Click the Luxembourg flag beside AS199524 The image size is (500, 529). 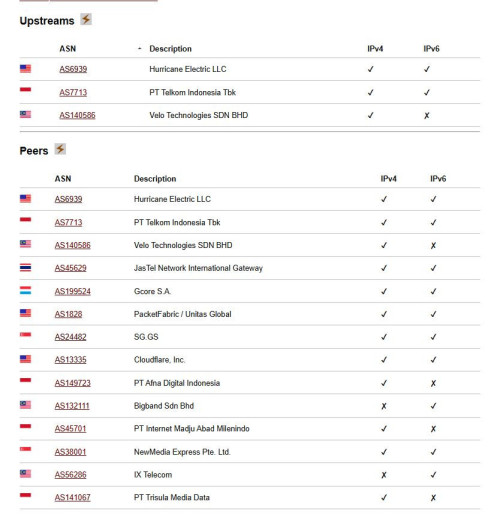pyautogui.click(x=25, y=290)
